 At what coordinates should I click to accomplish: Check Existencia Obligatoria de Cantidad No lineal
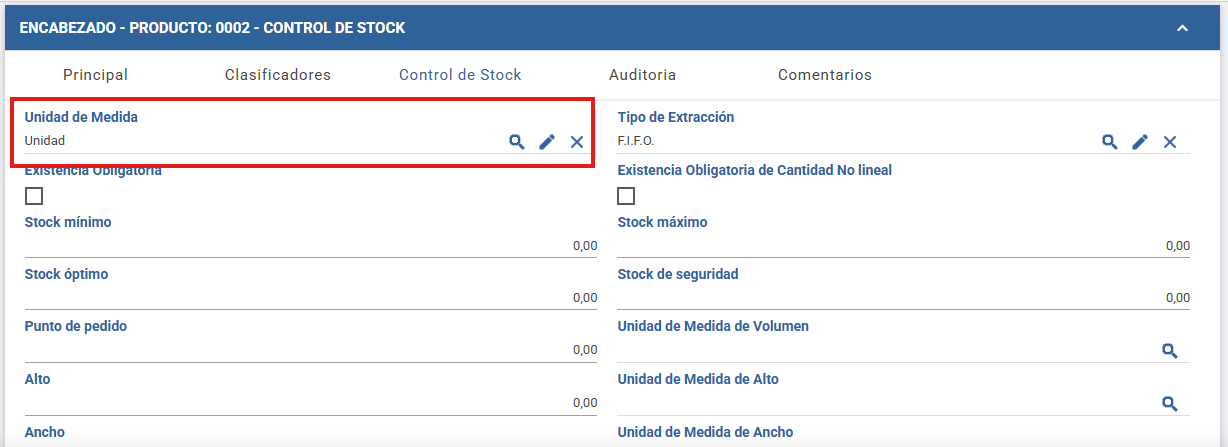click(x=626, y=196)
